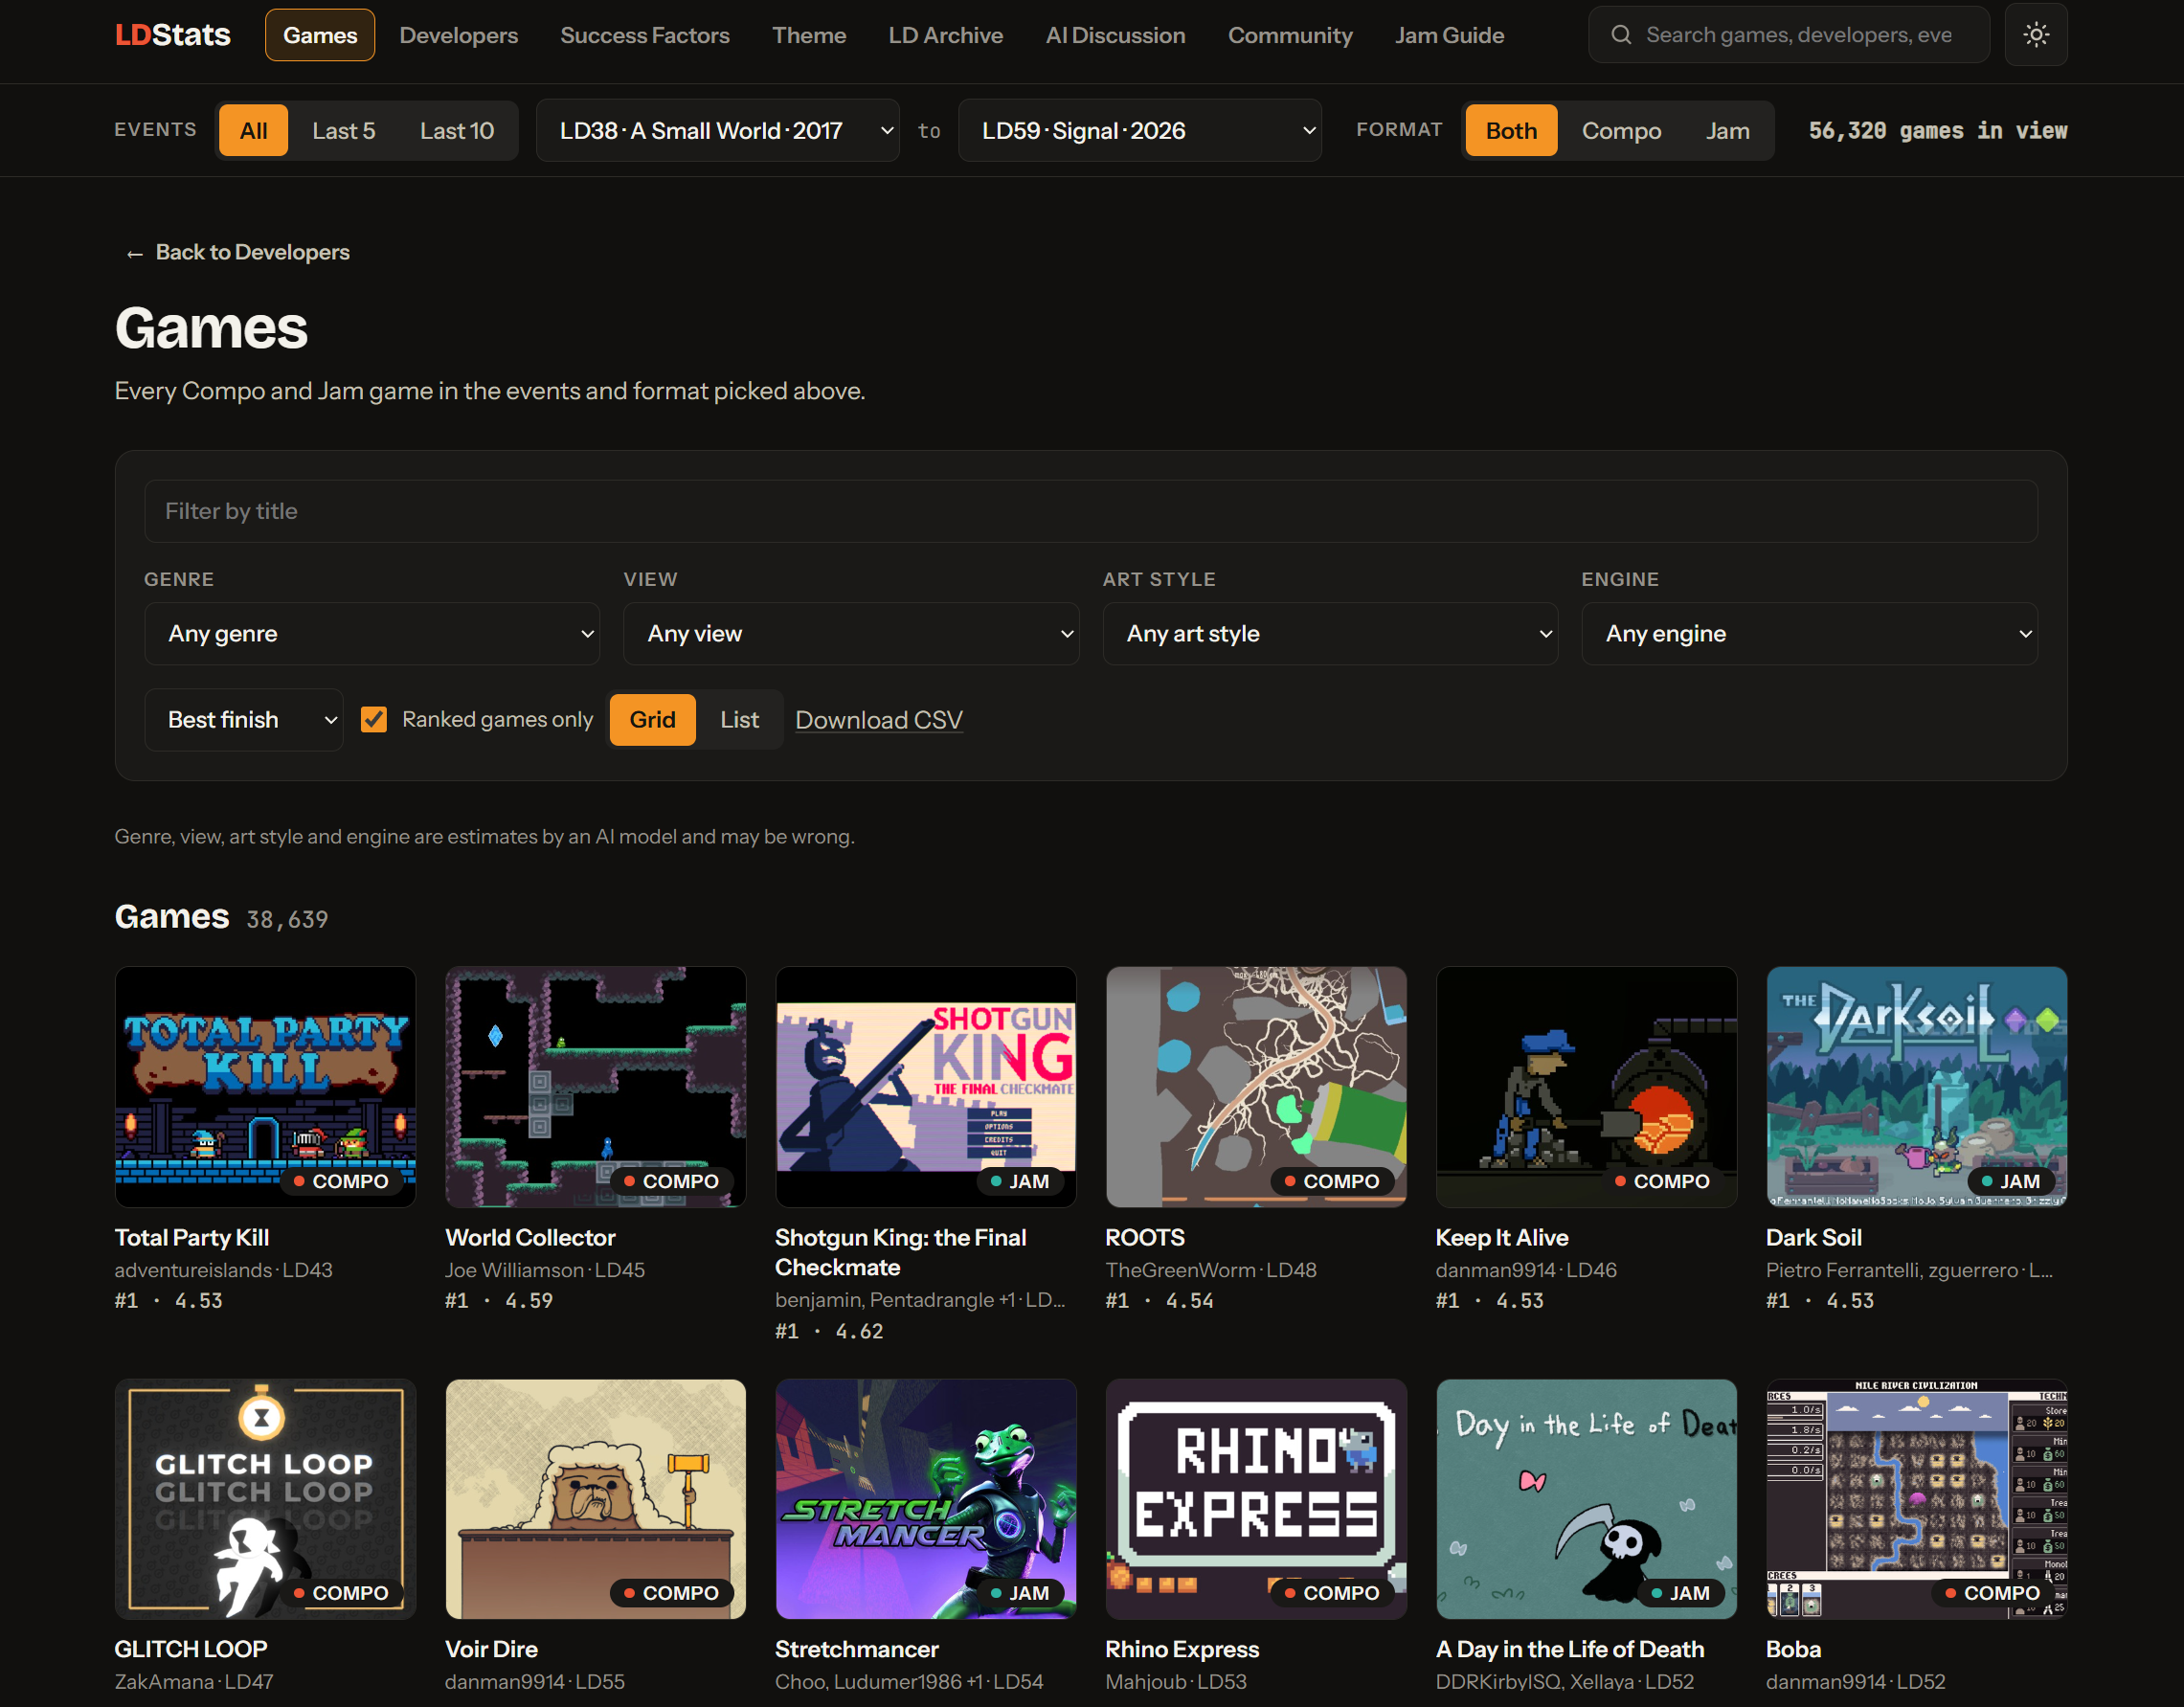Open the Shotgun King thumbnail

click(x=926, y=1086)
